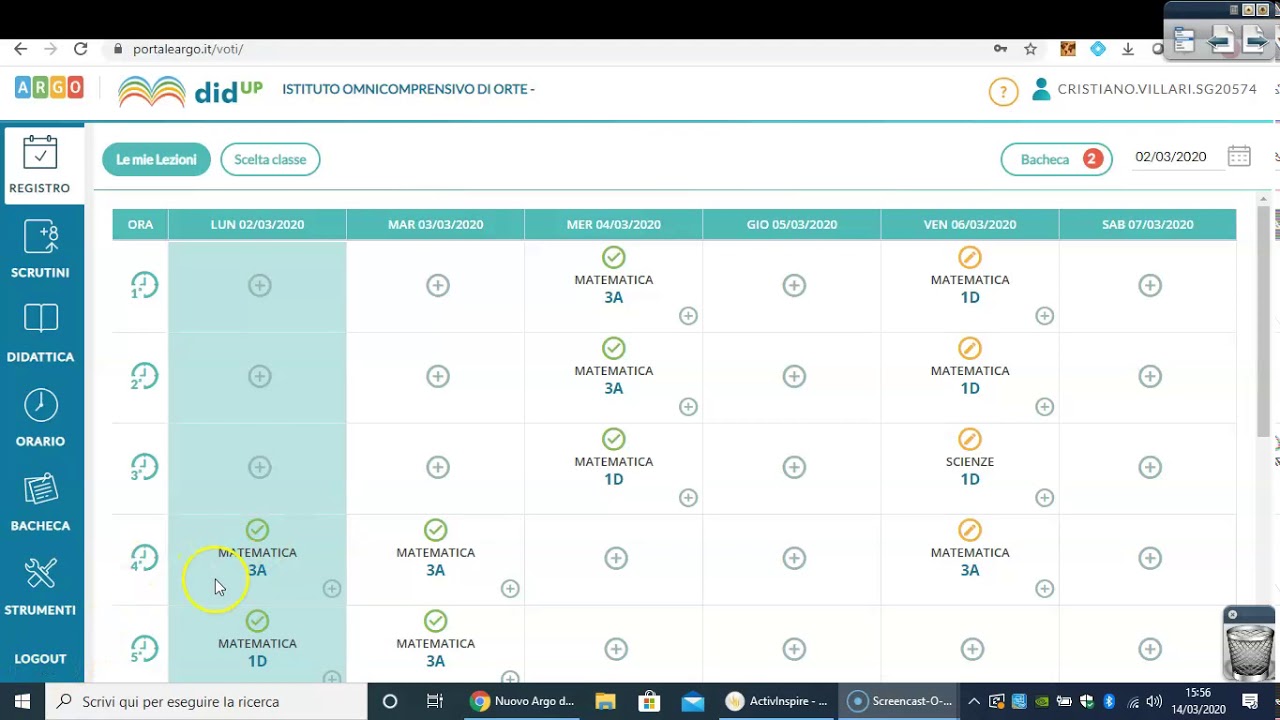The height and width of the screenshot is (720, 1280).
Task: Open Task View in the taskbar
Action: [434, 701]
